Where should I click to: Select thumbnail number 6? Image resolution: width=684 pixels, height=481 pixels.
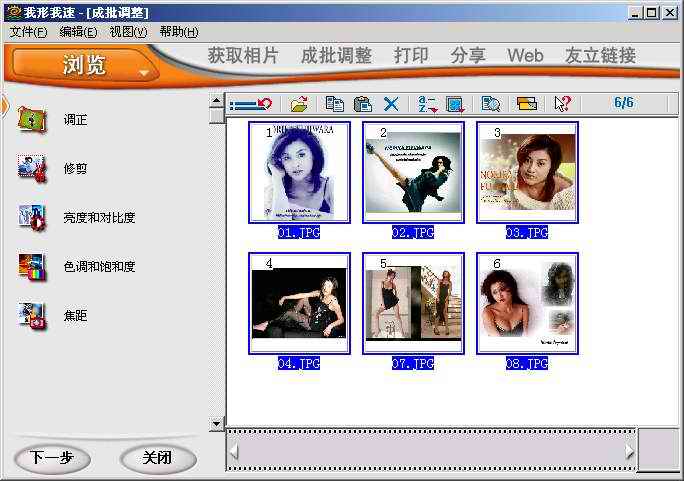[x=527, y=303]
